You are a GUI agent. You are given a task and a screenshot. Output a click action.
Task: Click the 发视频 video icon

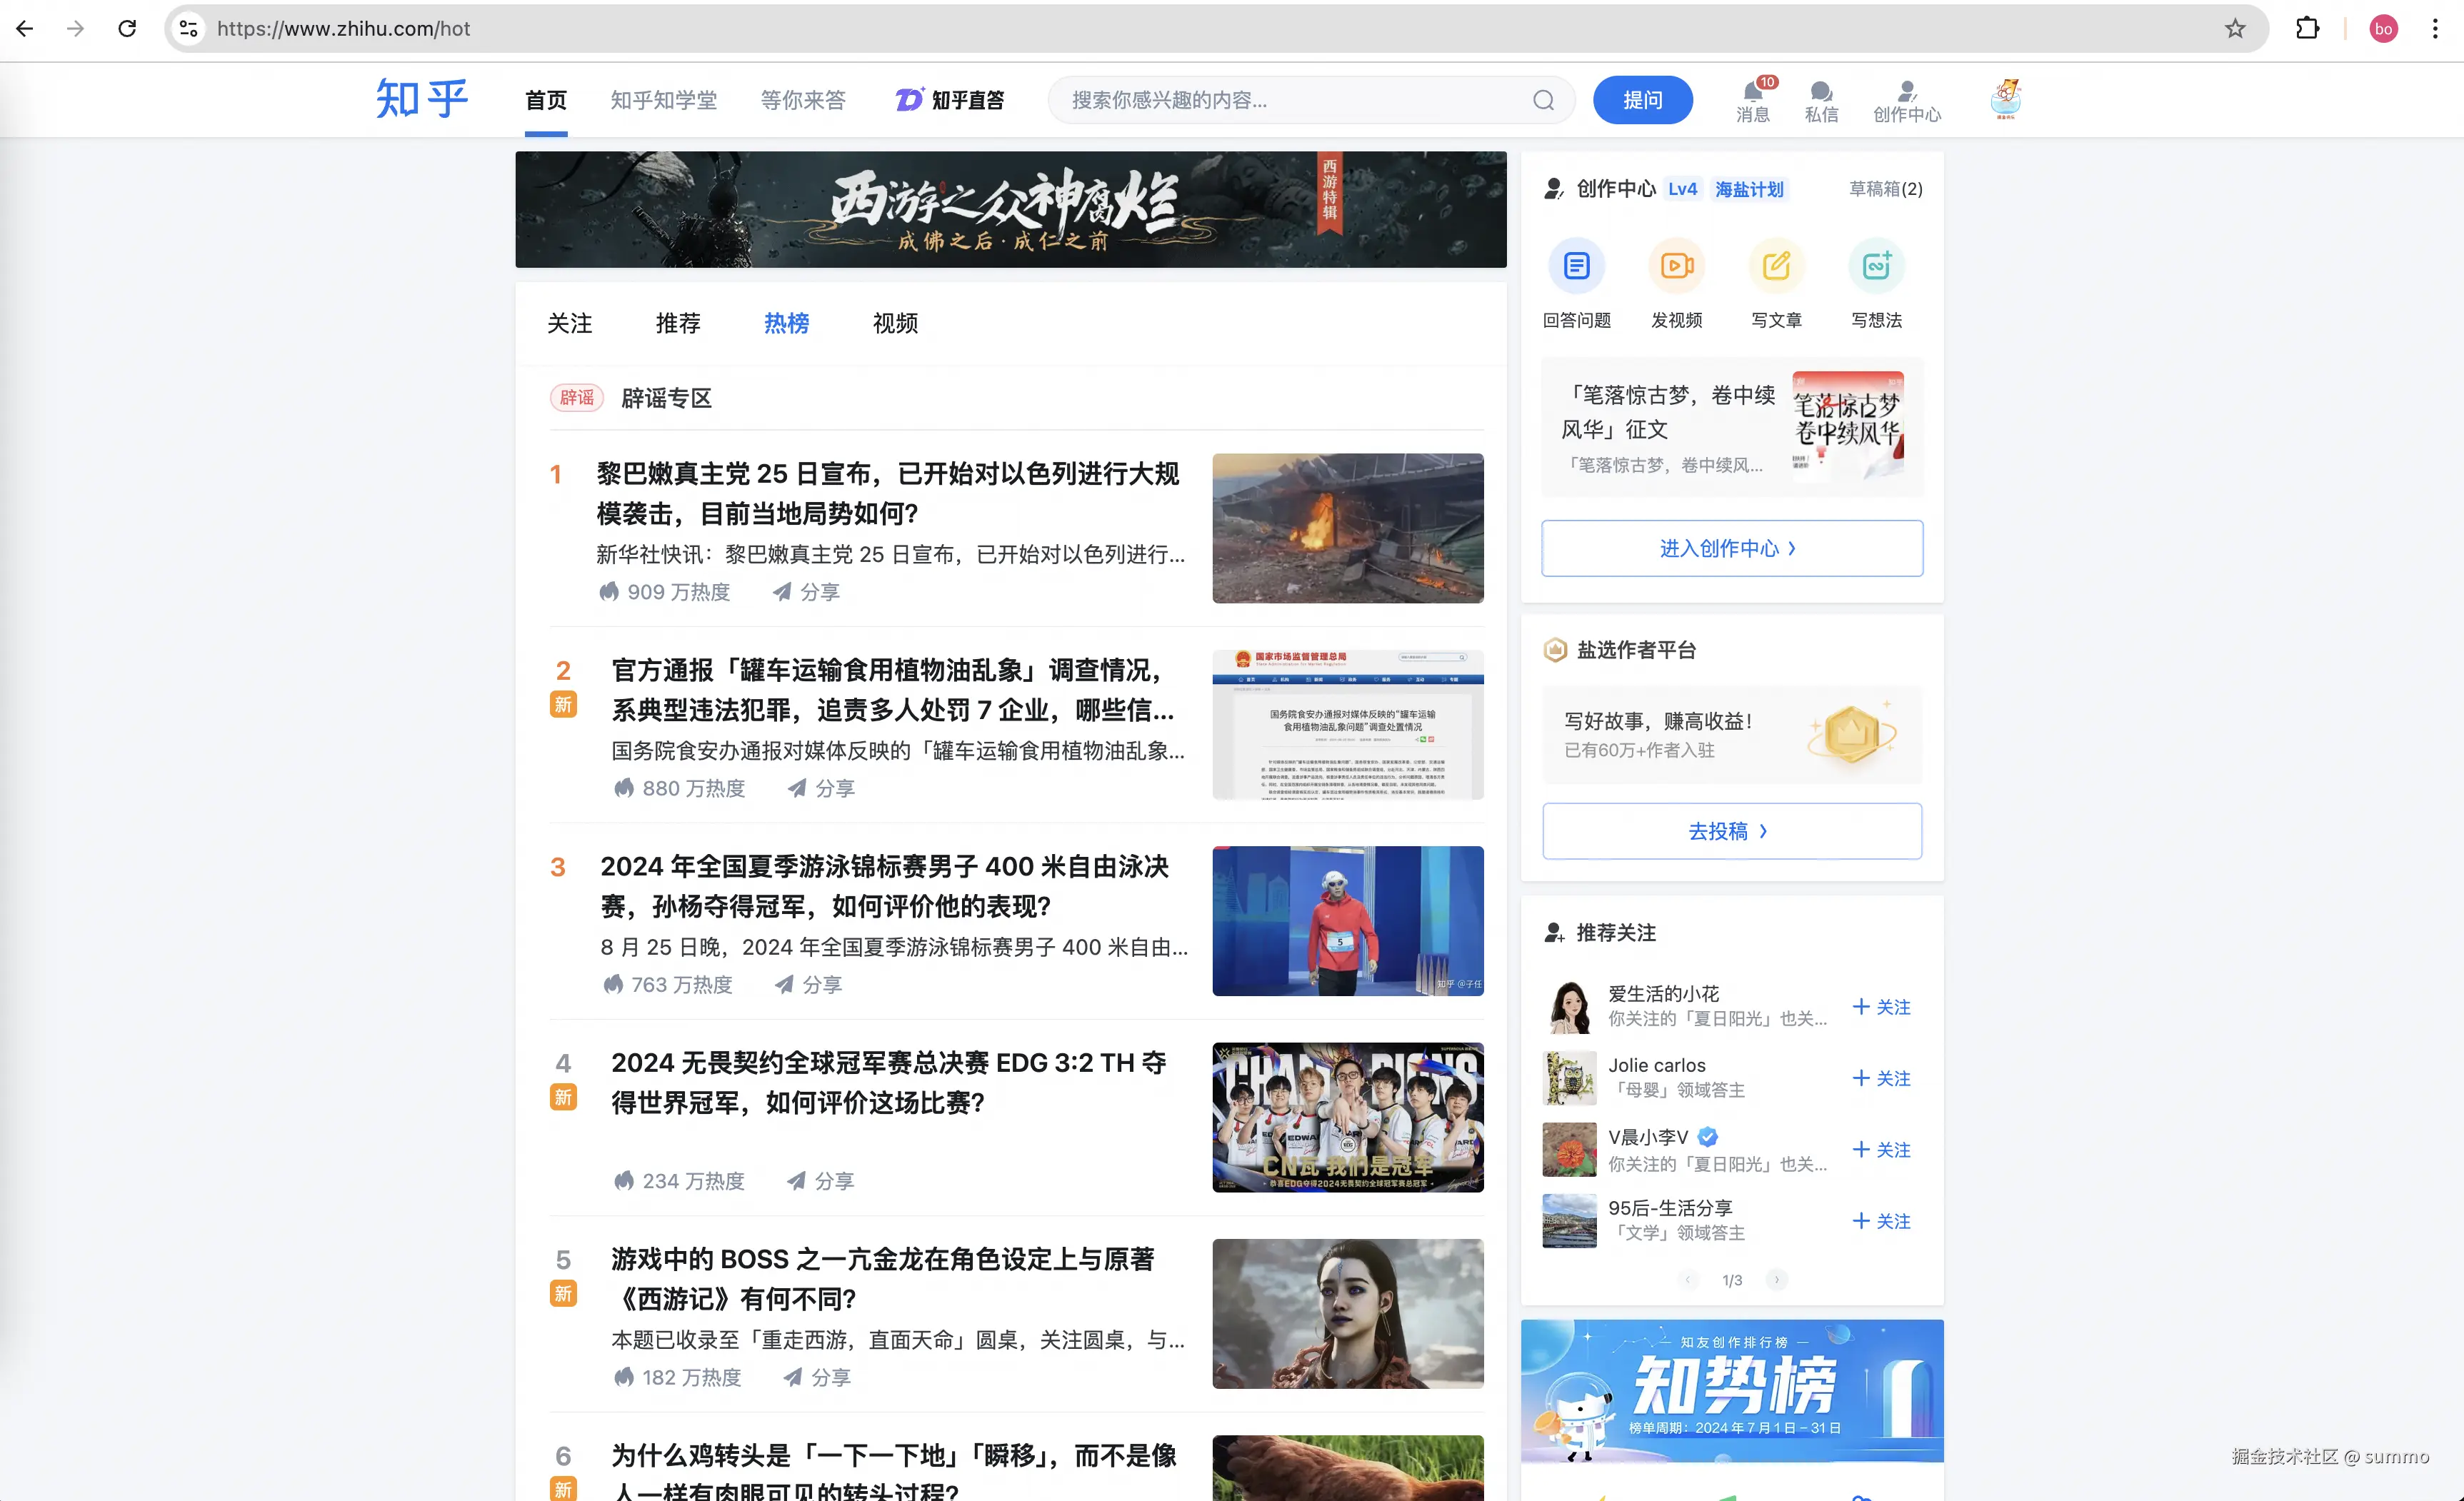[x=1676, y=266]
